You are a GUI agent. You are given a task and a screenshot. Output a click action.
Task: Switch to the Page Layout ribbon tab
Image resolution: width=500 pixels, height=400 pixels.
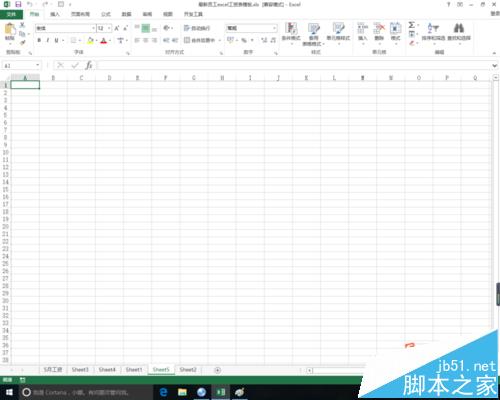tap(80, 14)
